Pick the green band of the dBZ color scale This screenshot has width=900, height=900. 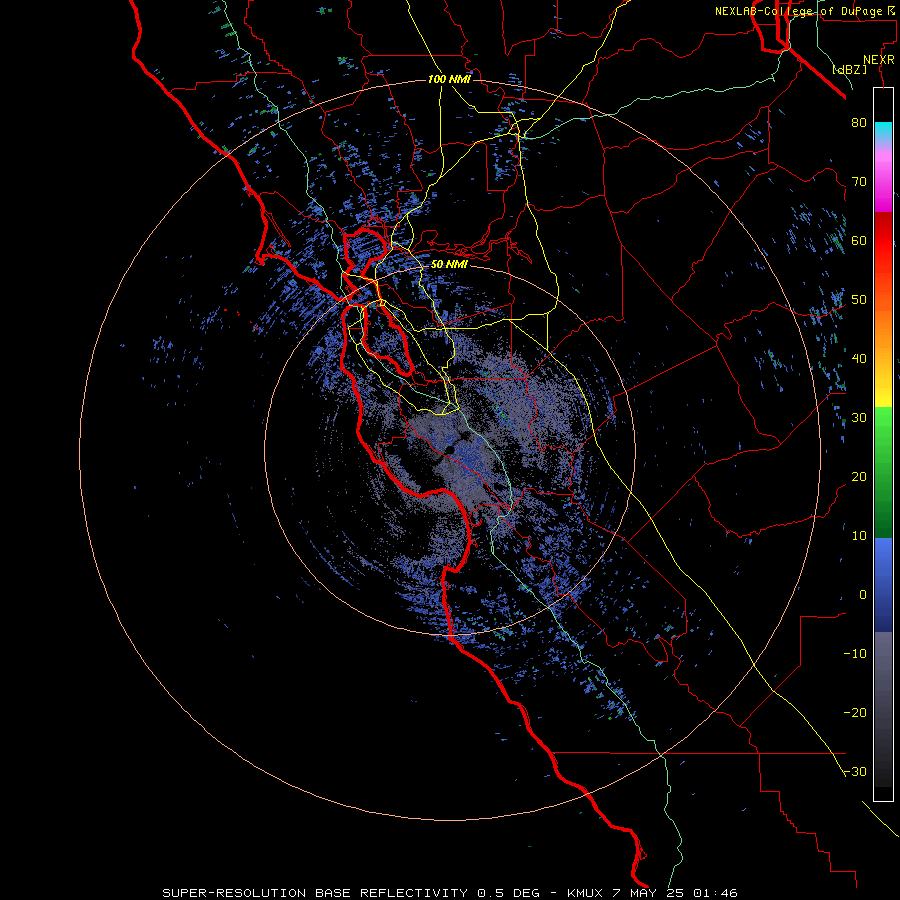point(883,472)
